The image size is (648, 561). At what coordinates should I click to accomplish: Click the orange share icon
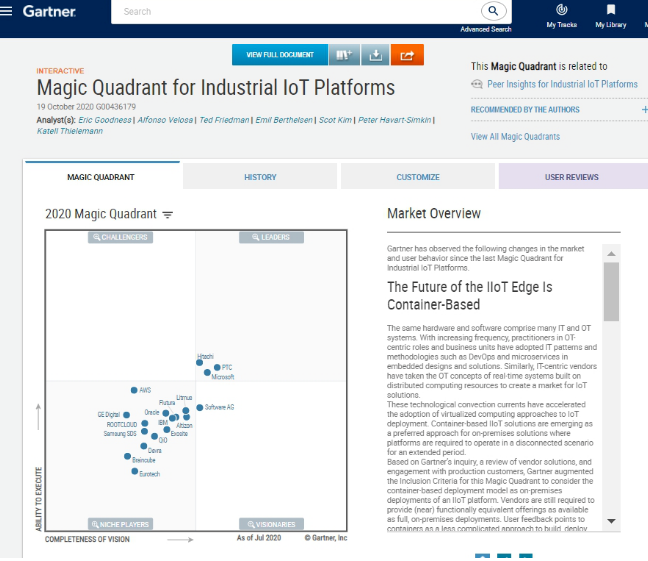click(407, 55)
